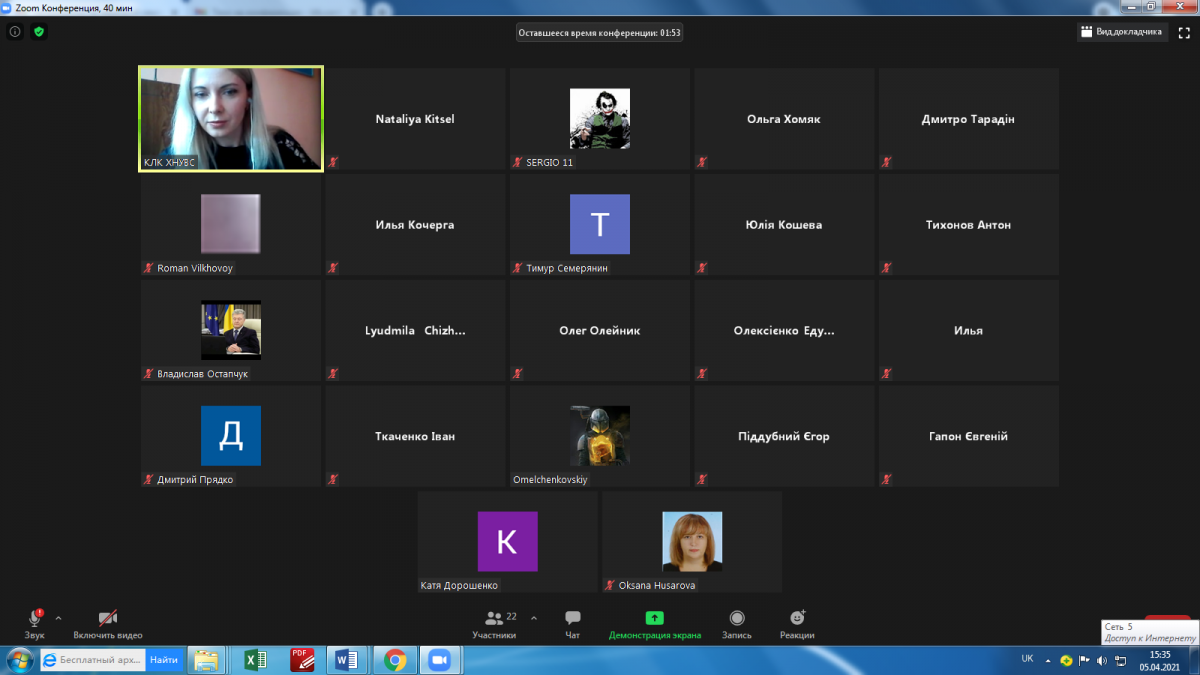Image resolution: width=1200 pixels, height=675 pixels.
Task: Open the Реакции menu
Action: (x=797, y=624)
